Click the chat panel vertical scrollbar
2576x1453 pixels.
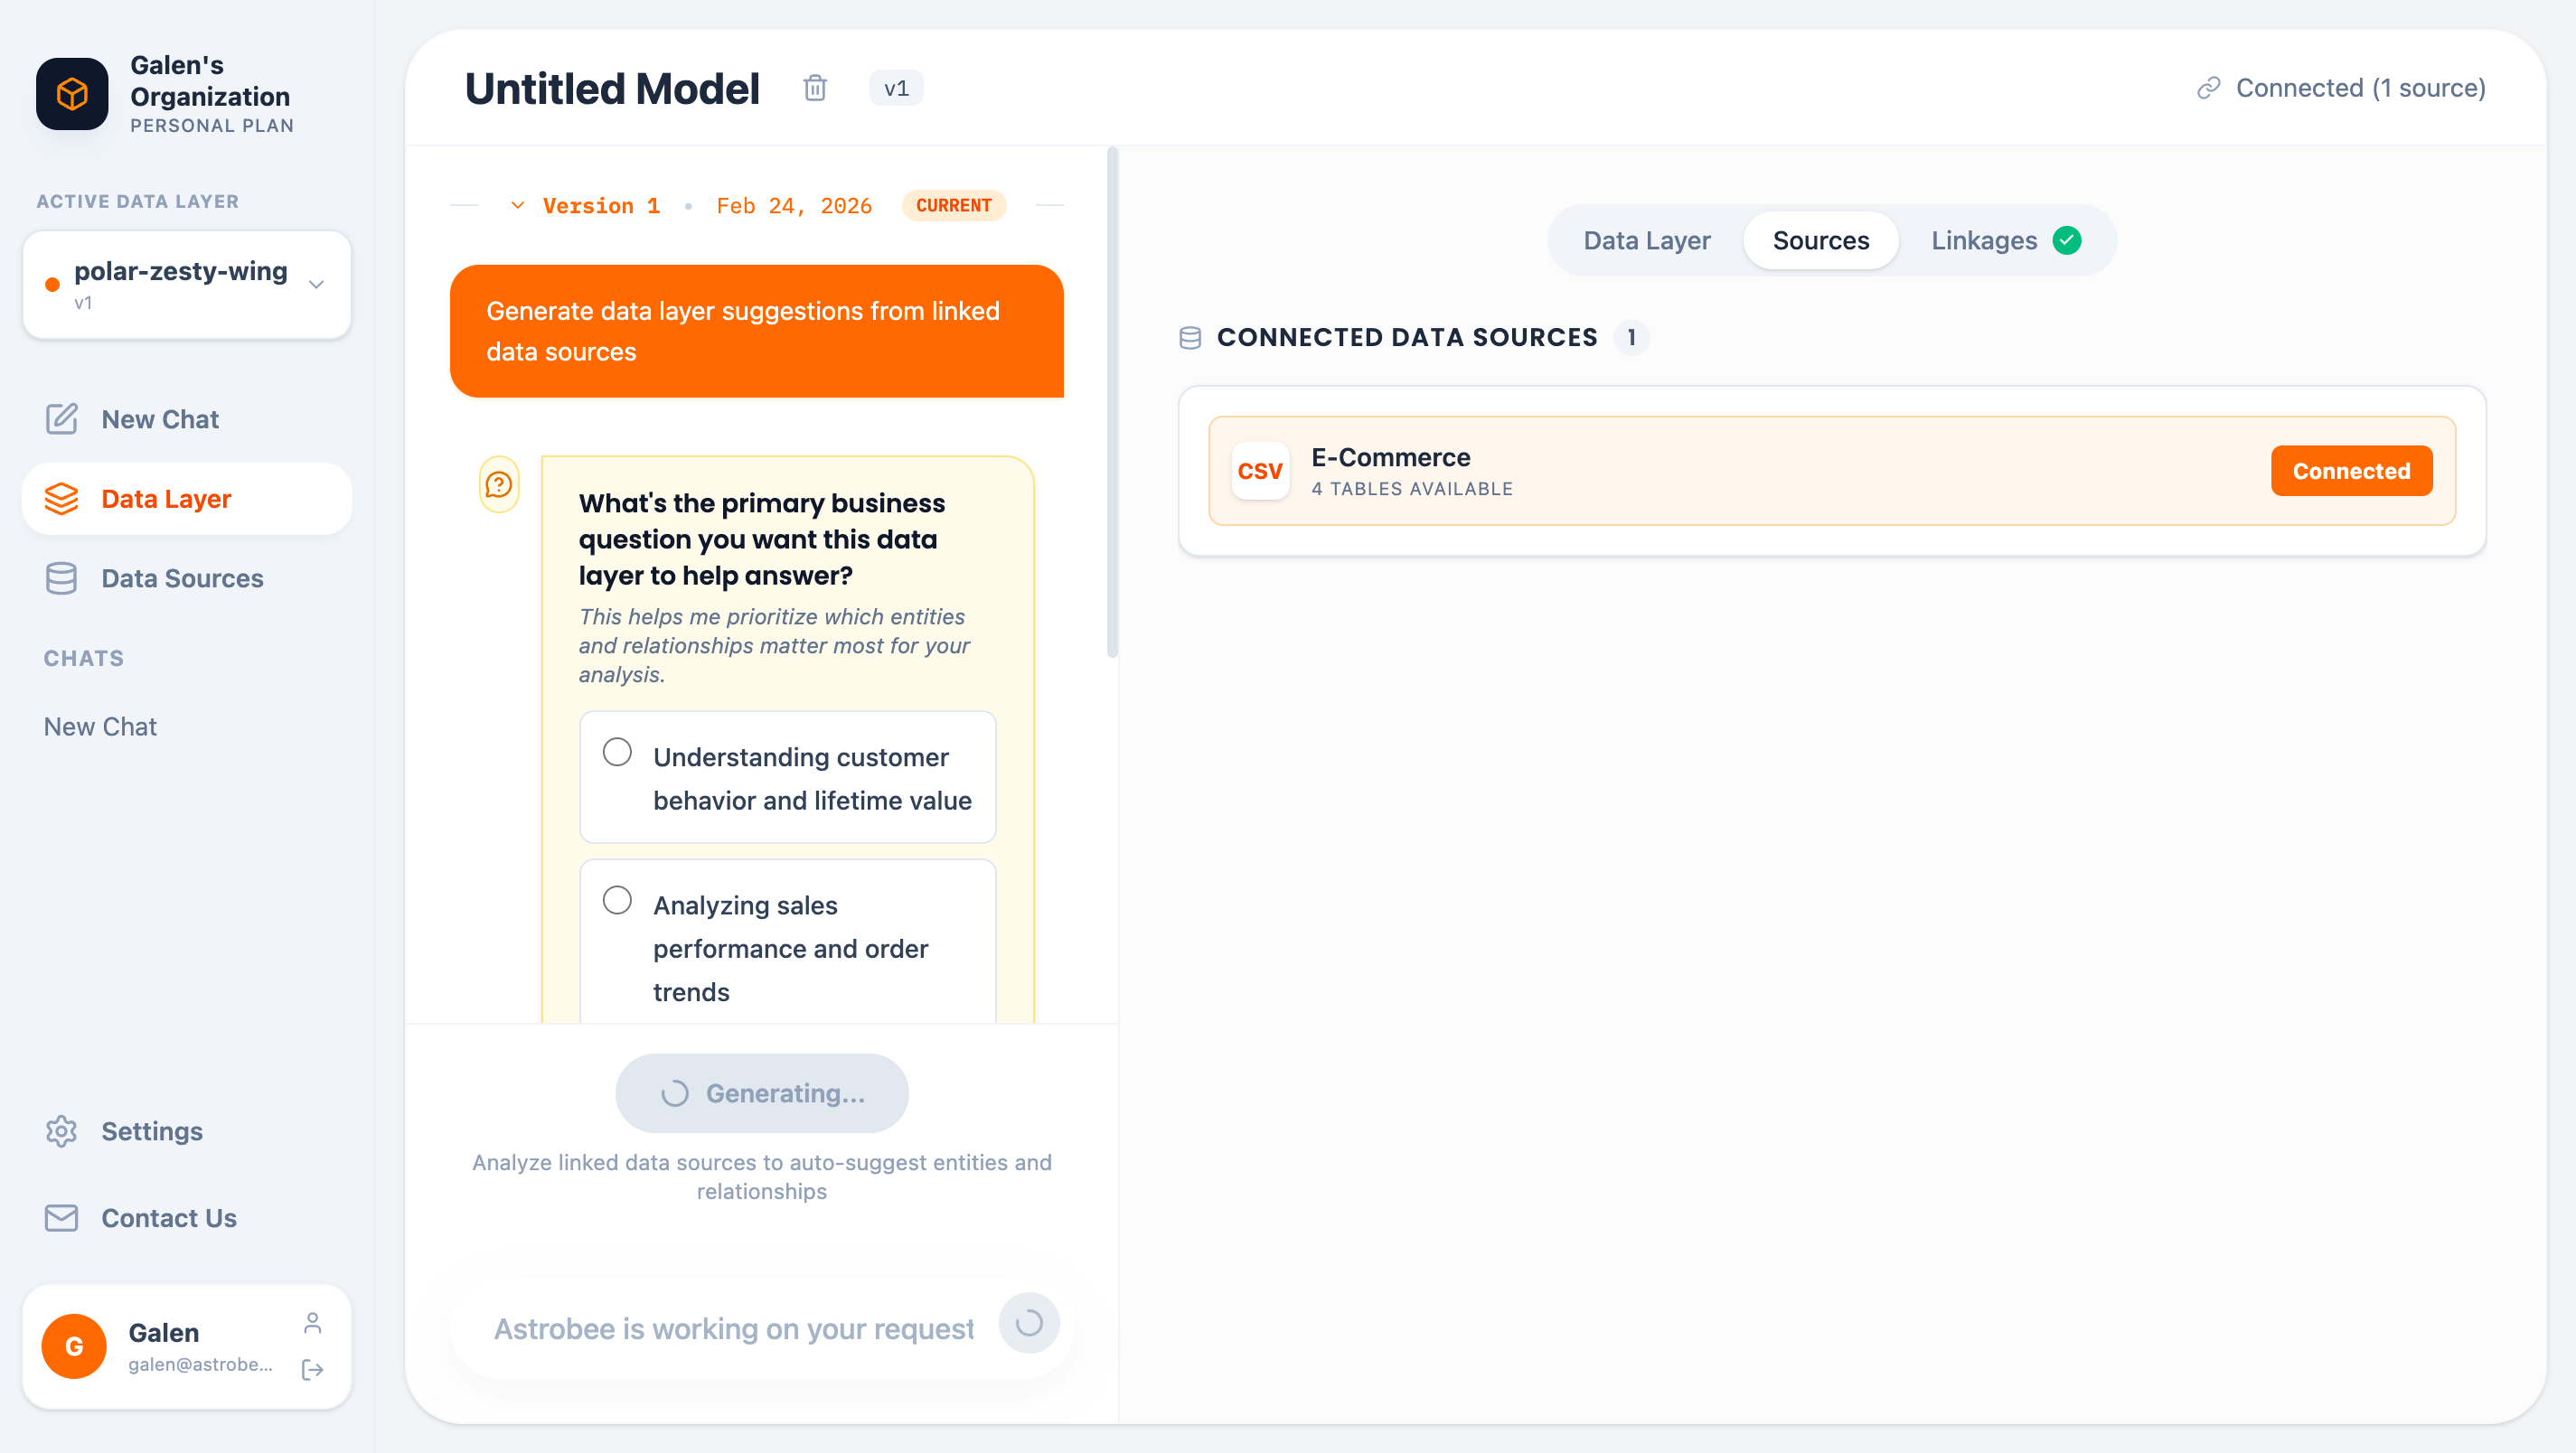pos(1112,400)
